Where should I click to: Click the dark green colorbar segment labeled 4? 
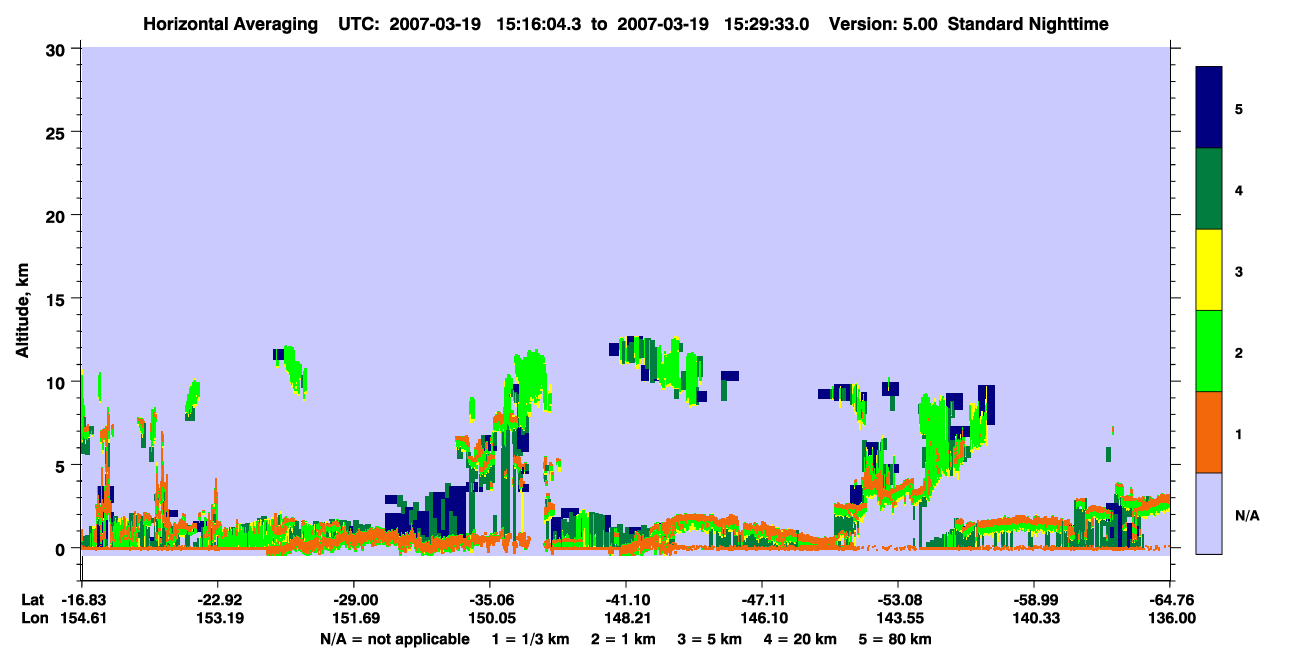[1209, 189]
